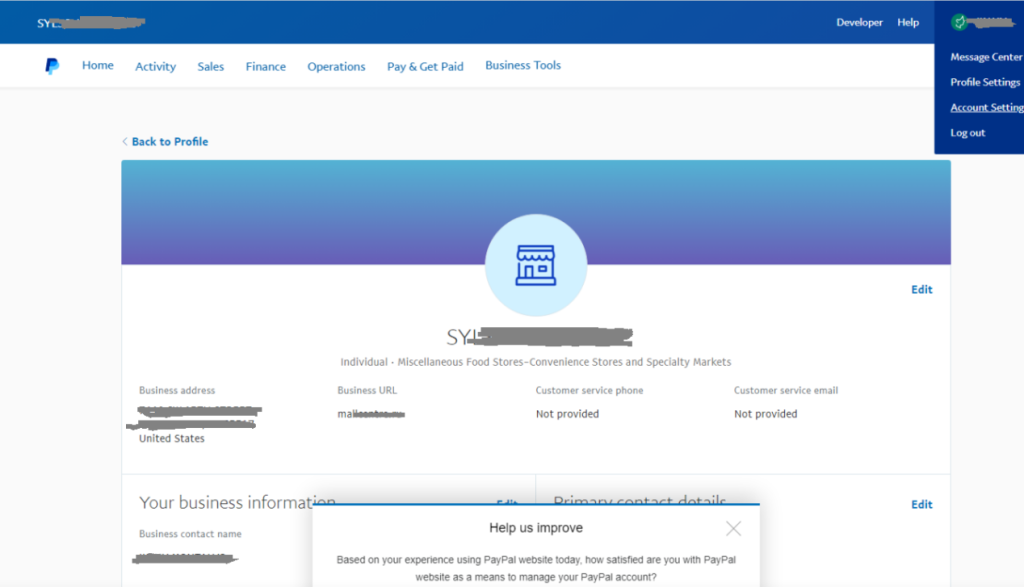Open the Finance section
Viewport: 1024px width, 587px height.
point(265,65)
